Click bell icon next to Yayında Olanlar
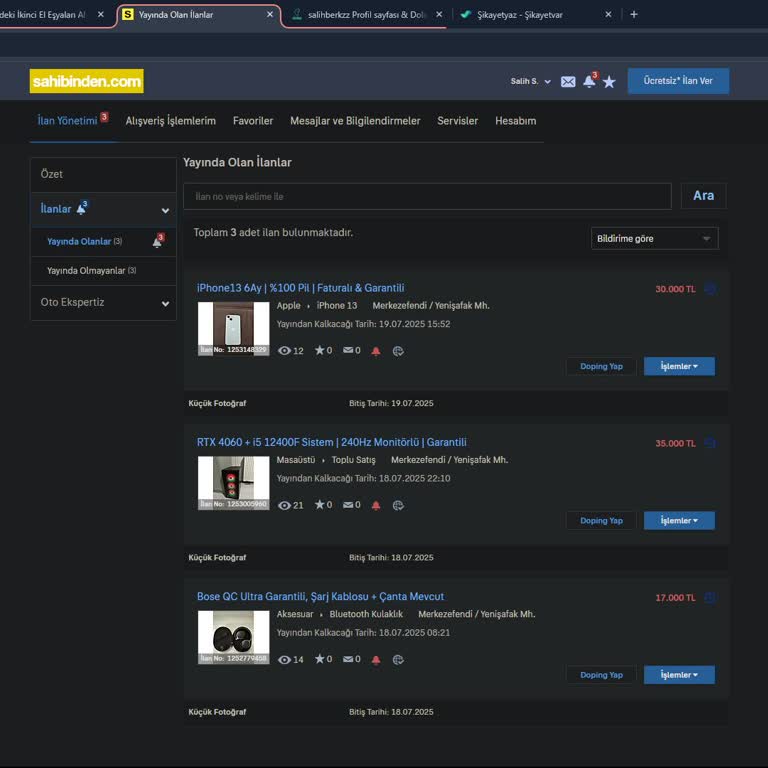The width and height of the screenshot is (768, 768). pos(157,242)
